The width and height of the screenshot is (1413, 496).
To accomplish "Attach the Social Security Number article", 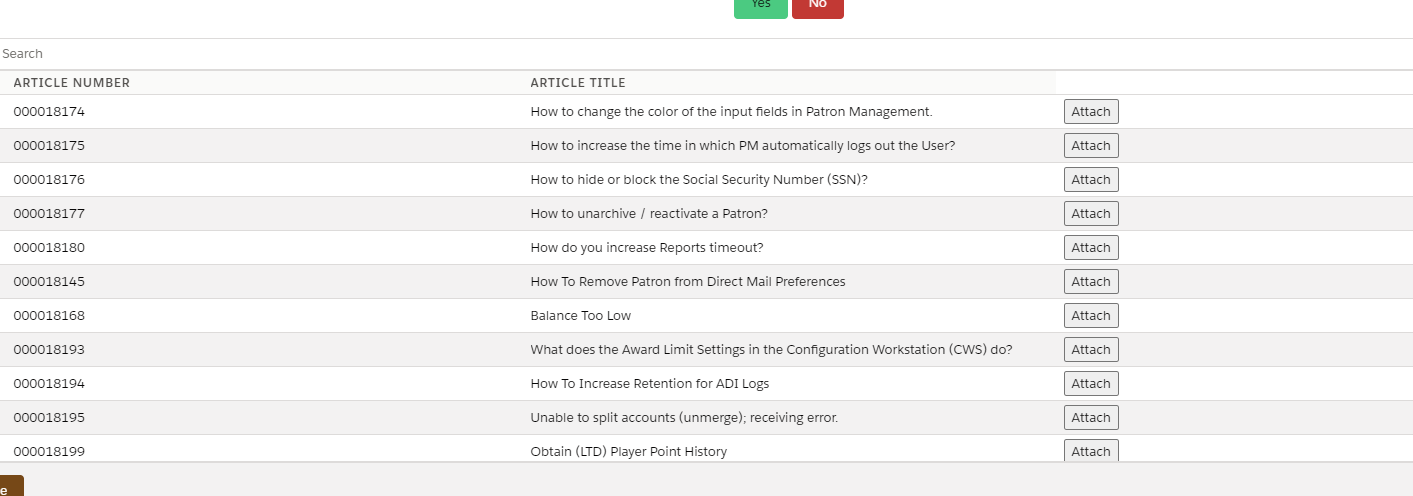I will click(1091, 180).
